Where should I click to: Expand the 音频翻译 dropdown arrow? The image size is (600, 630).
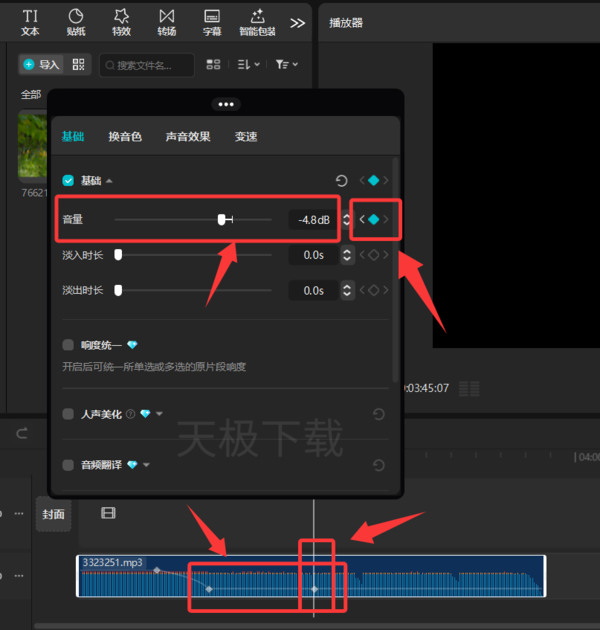click(146, 465)
